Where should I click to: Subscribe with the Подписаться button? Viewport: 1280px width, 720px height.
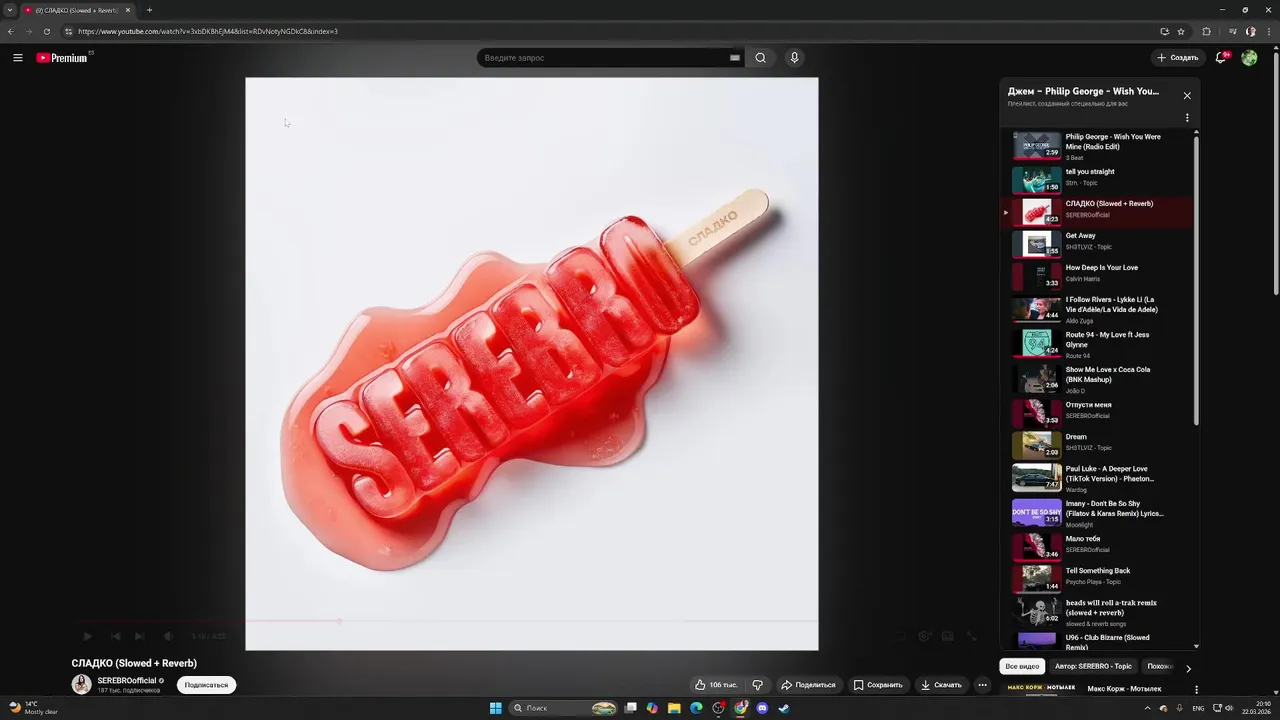pyautogui.click(x=206, y=685)
